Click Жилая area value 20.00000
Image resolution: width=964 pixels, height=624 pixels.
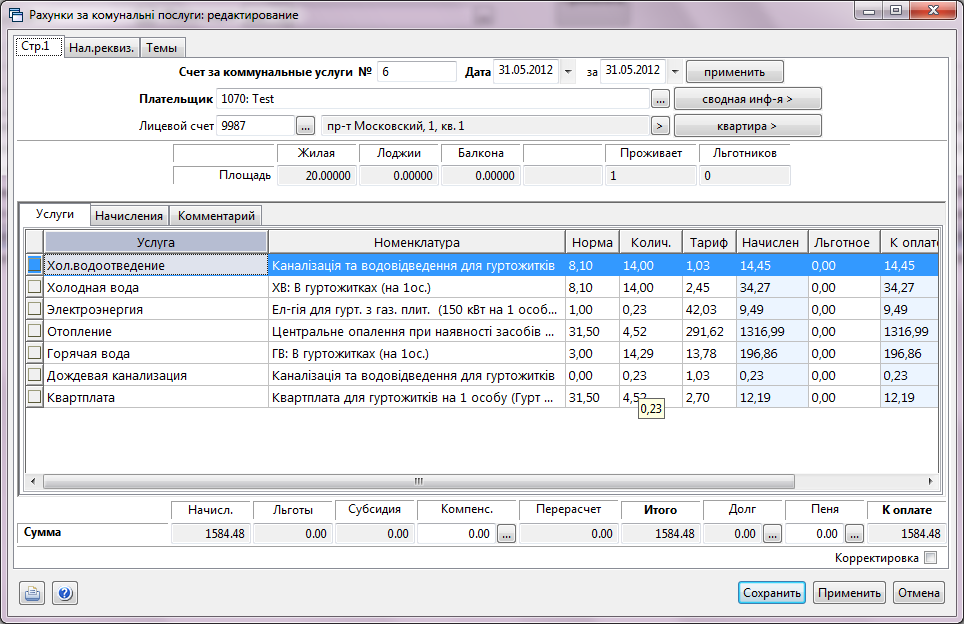[317, 176]
